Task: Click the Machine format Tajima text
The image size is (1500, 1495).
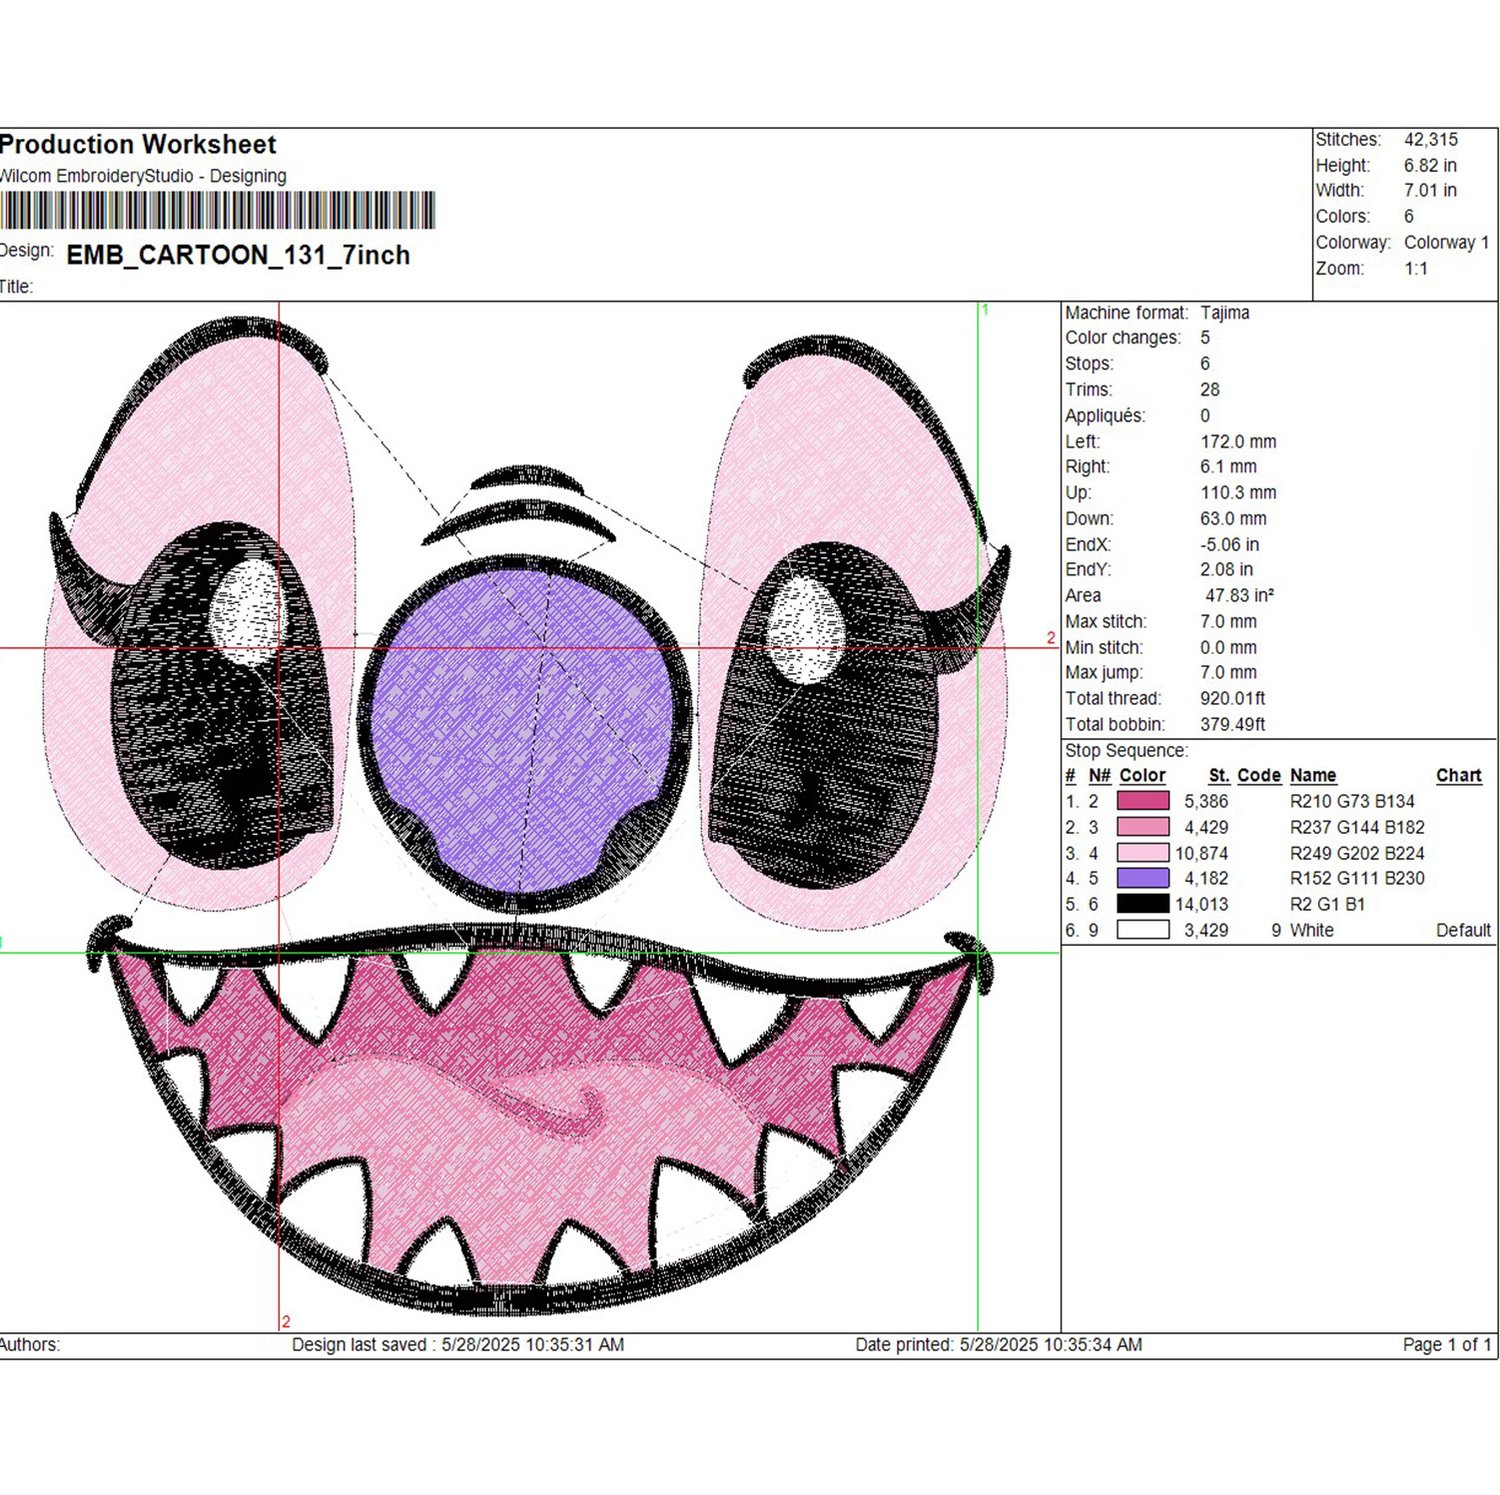Action: pyautogui.click(x=1157, y=313)
